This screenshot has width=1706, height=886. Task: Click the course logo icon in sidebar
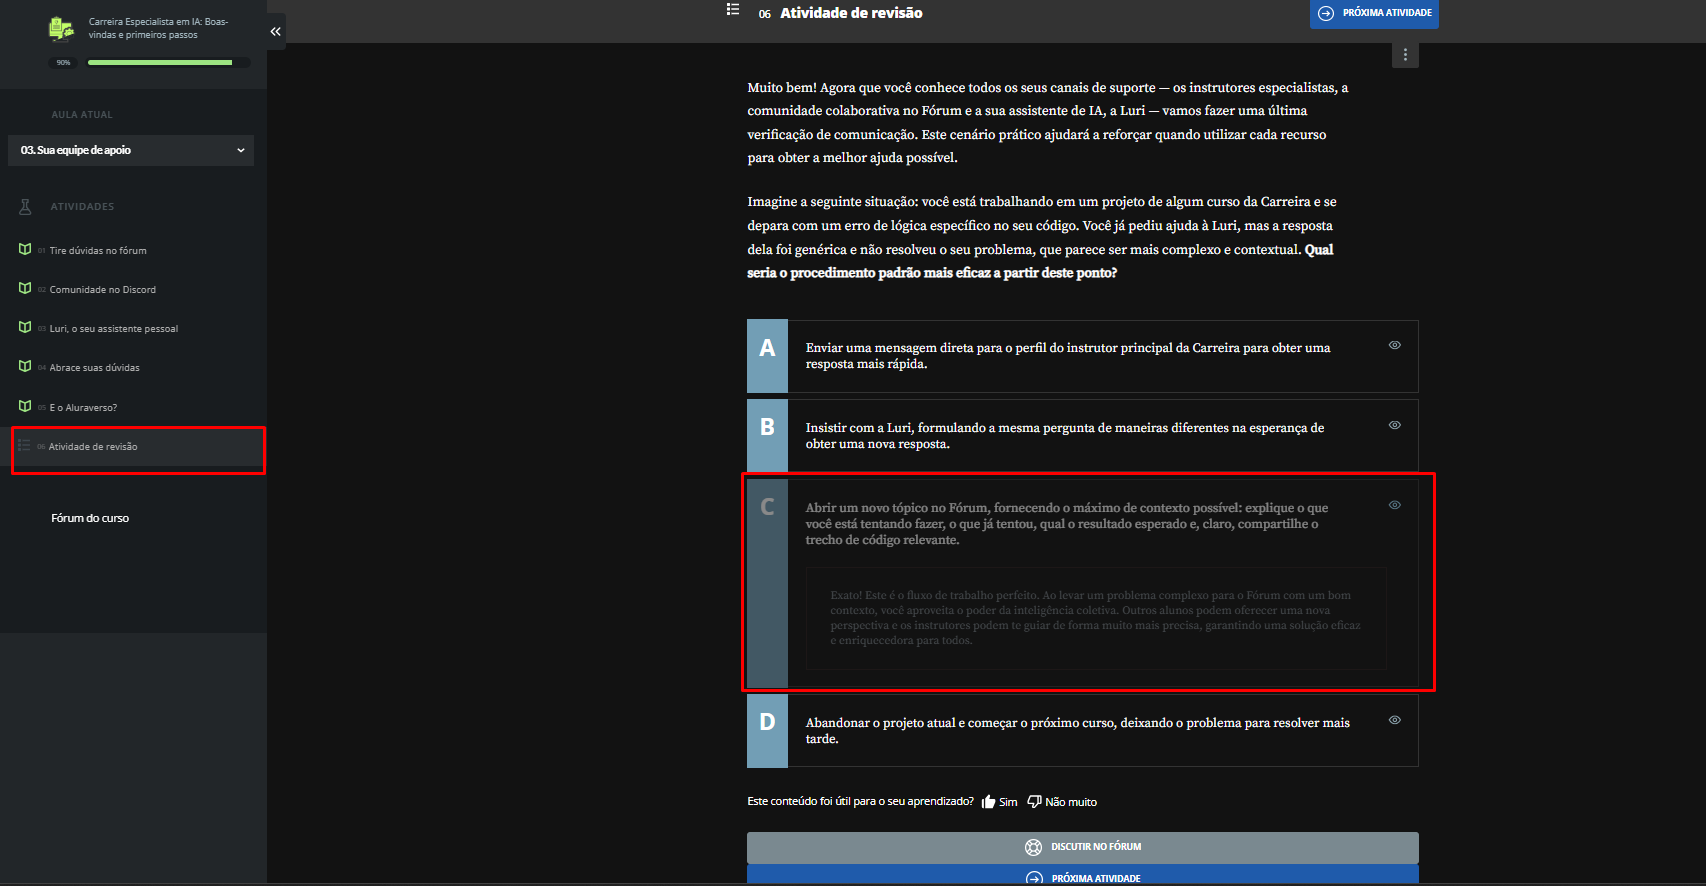(x=62, y=29)
